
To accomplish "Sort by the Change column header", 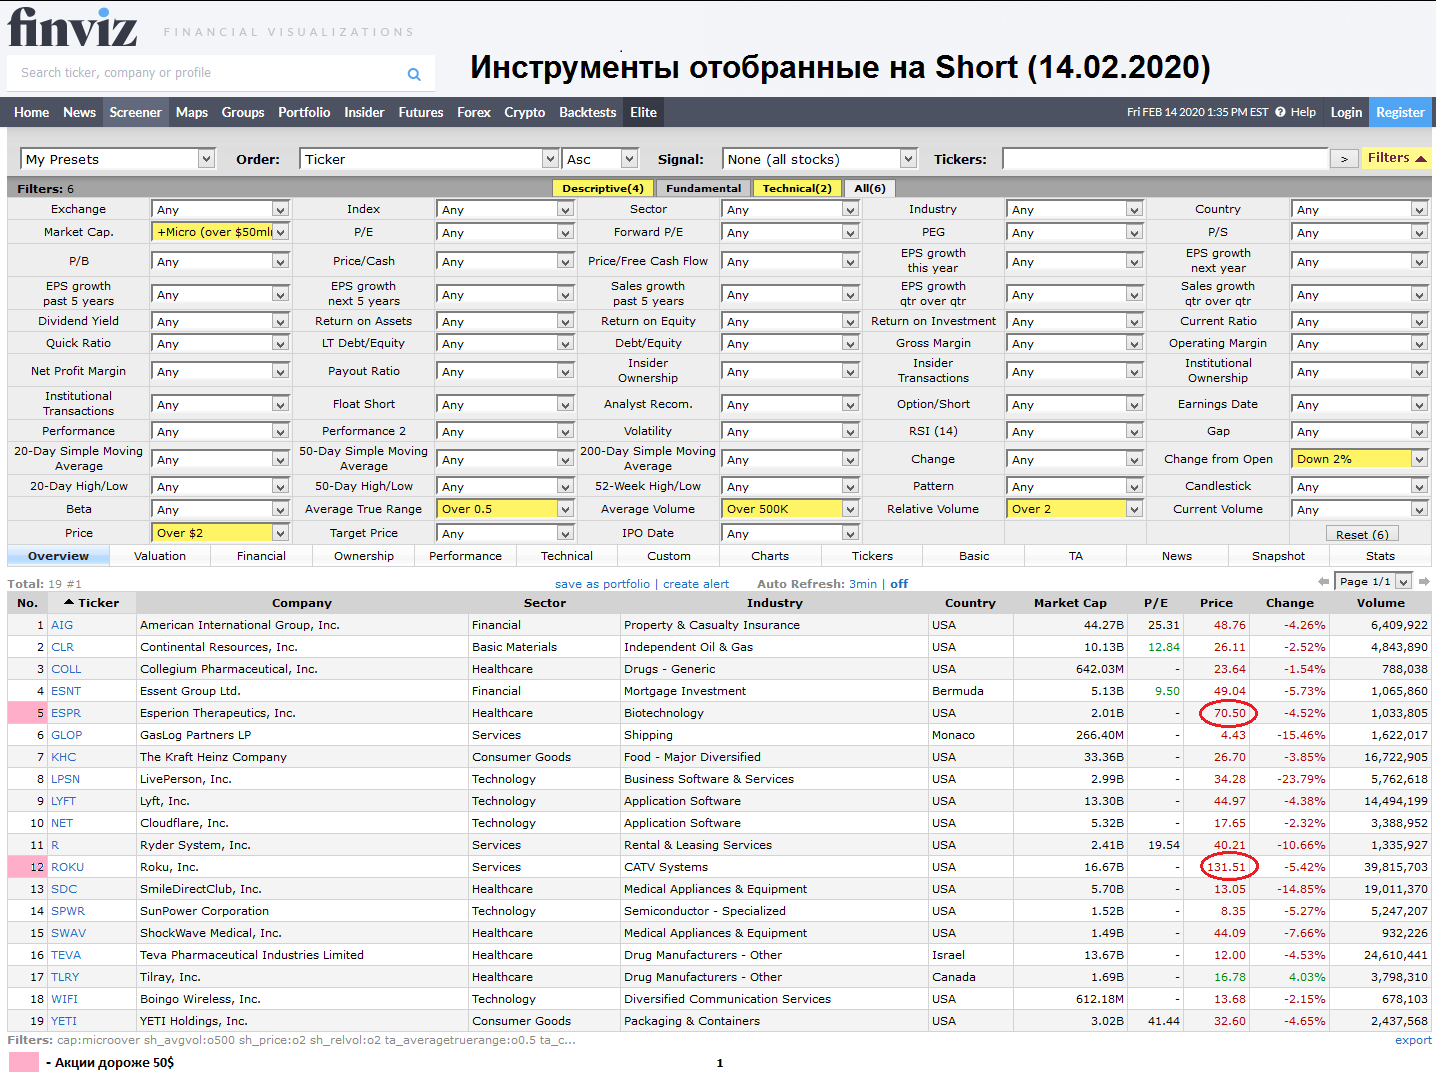I will pos(1290,603).
